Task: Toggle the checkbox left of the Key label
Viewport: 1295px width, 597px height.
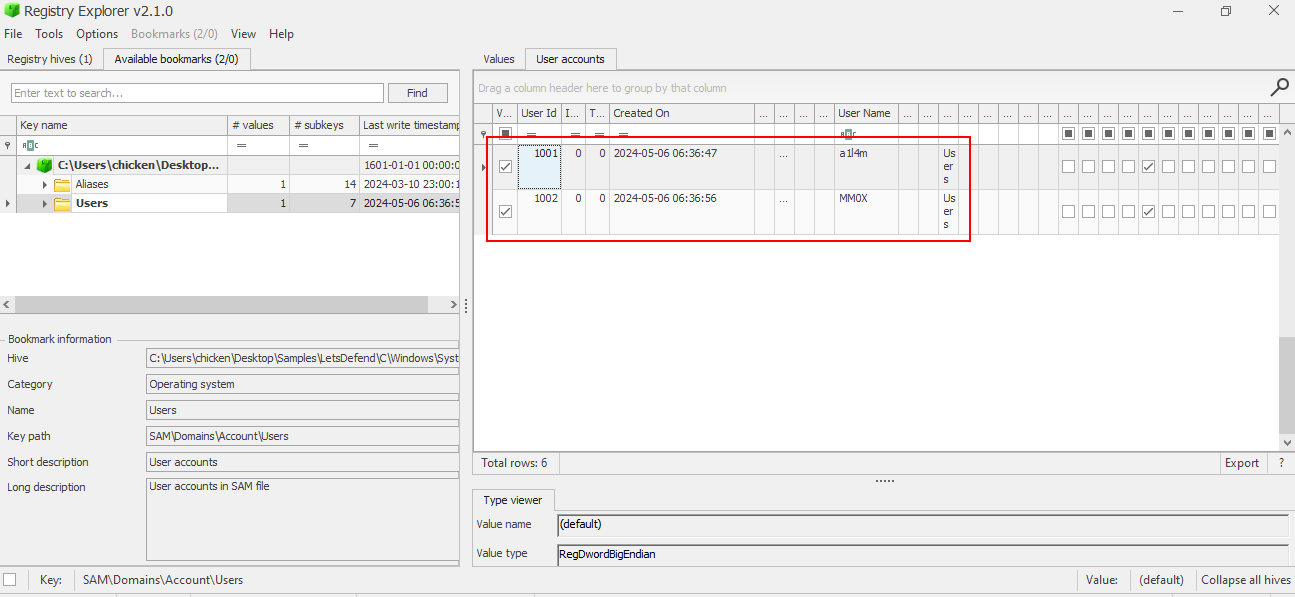Action: [x=10, y=580]
